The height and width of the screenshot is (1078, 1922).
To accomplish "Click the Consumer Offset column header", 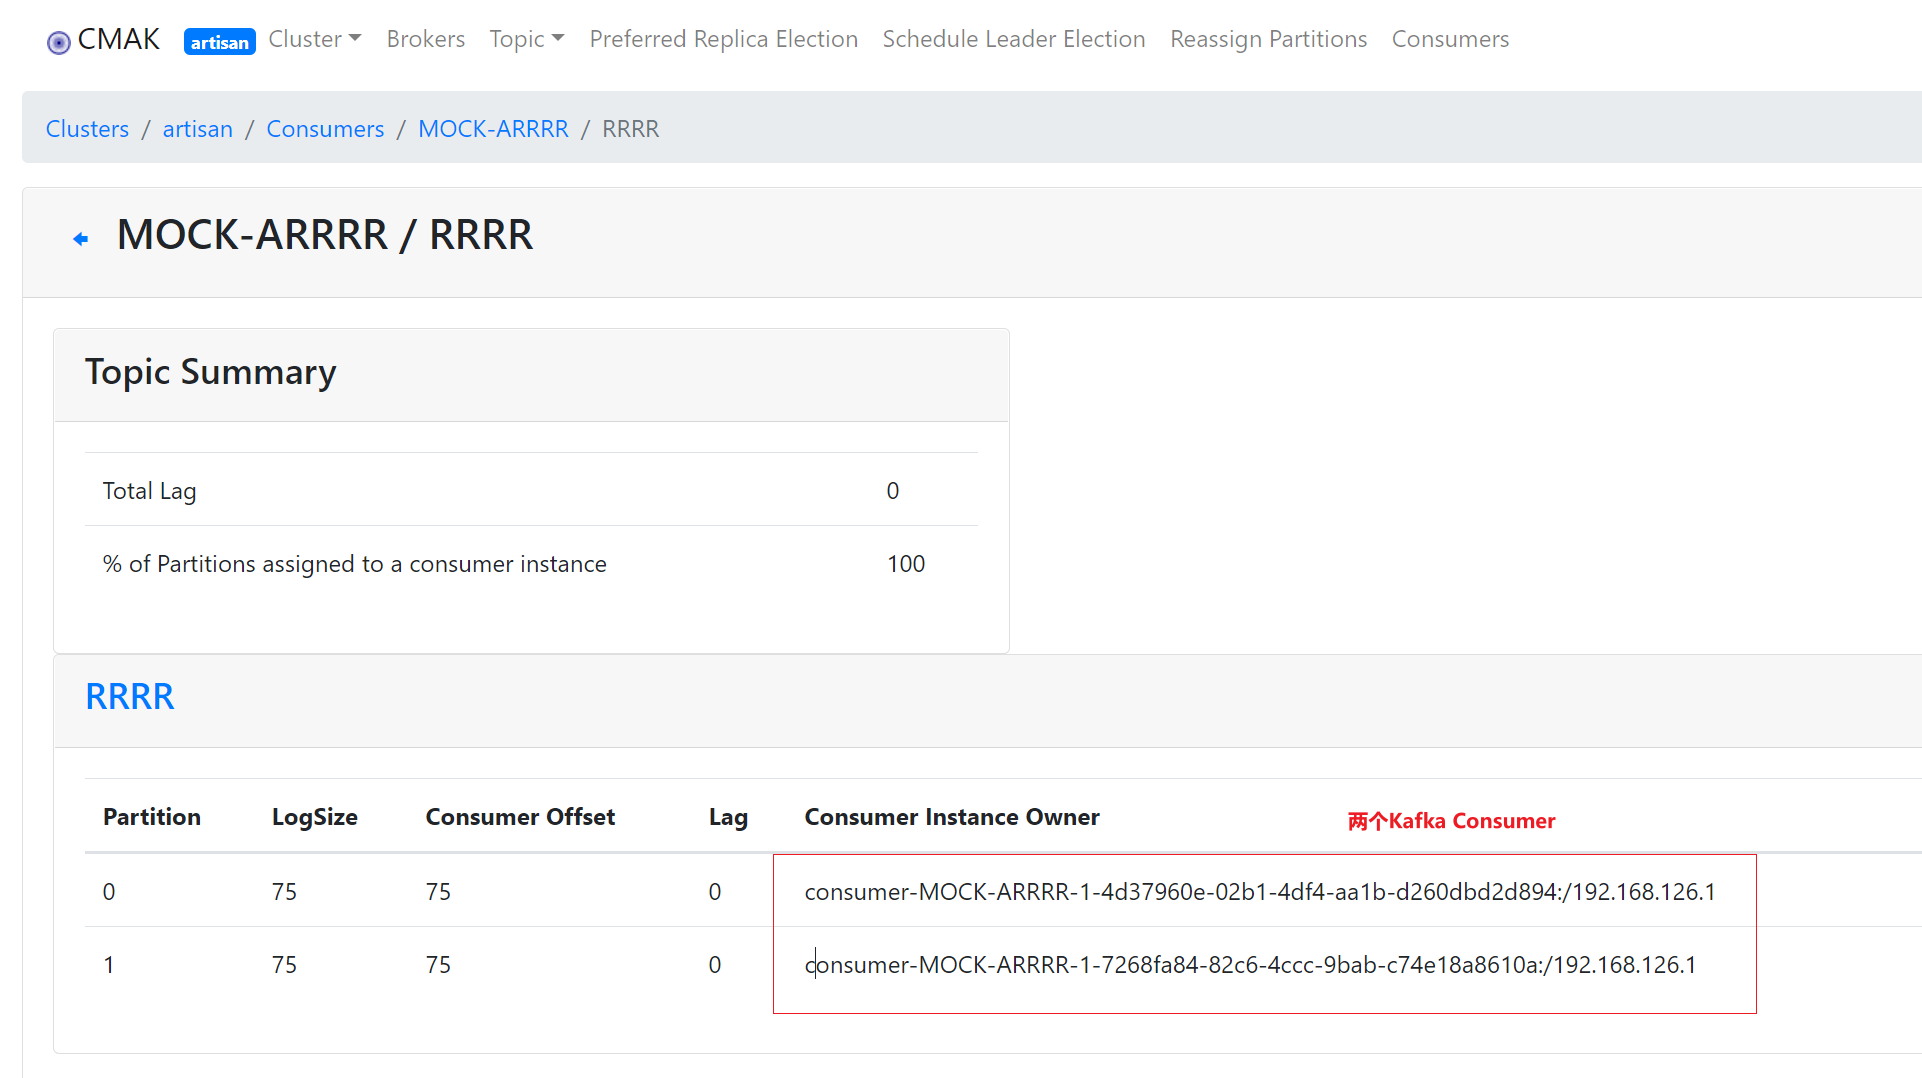I will 520,817.
